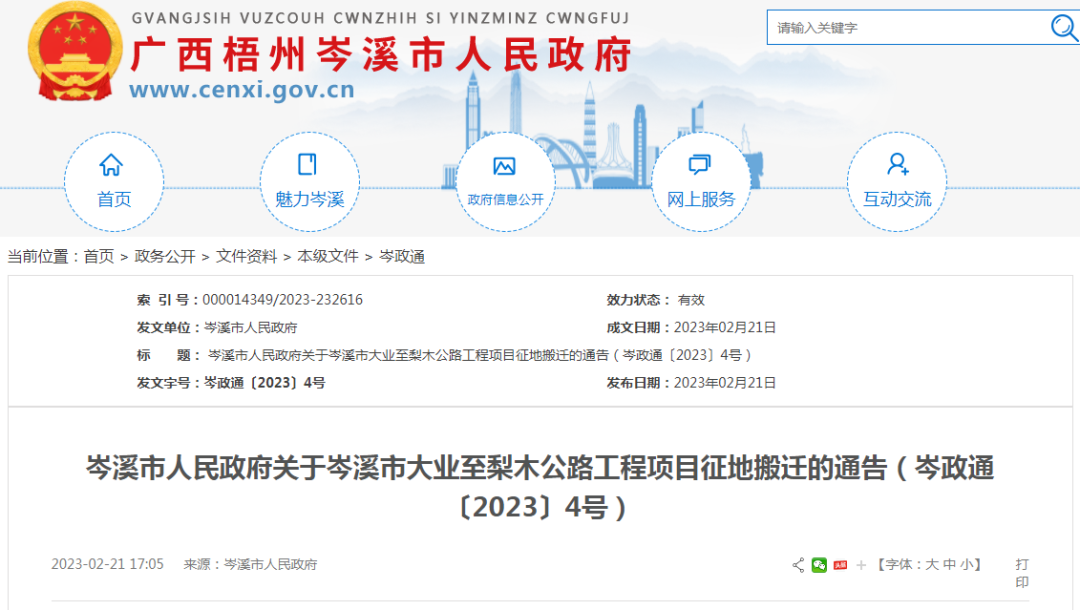Open the 政府信息公开 picture icon

pos(505,166)
